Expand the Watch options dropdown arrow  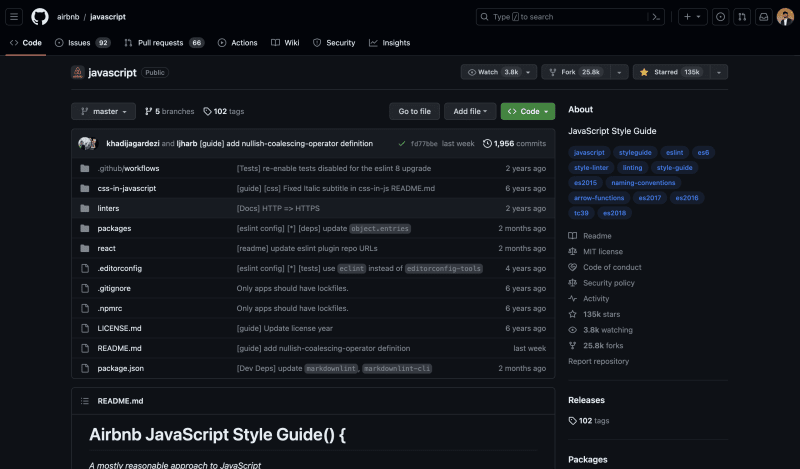529,72
